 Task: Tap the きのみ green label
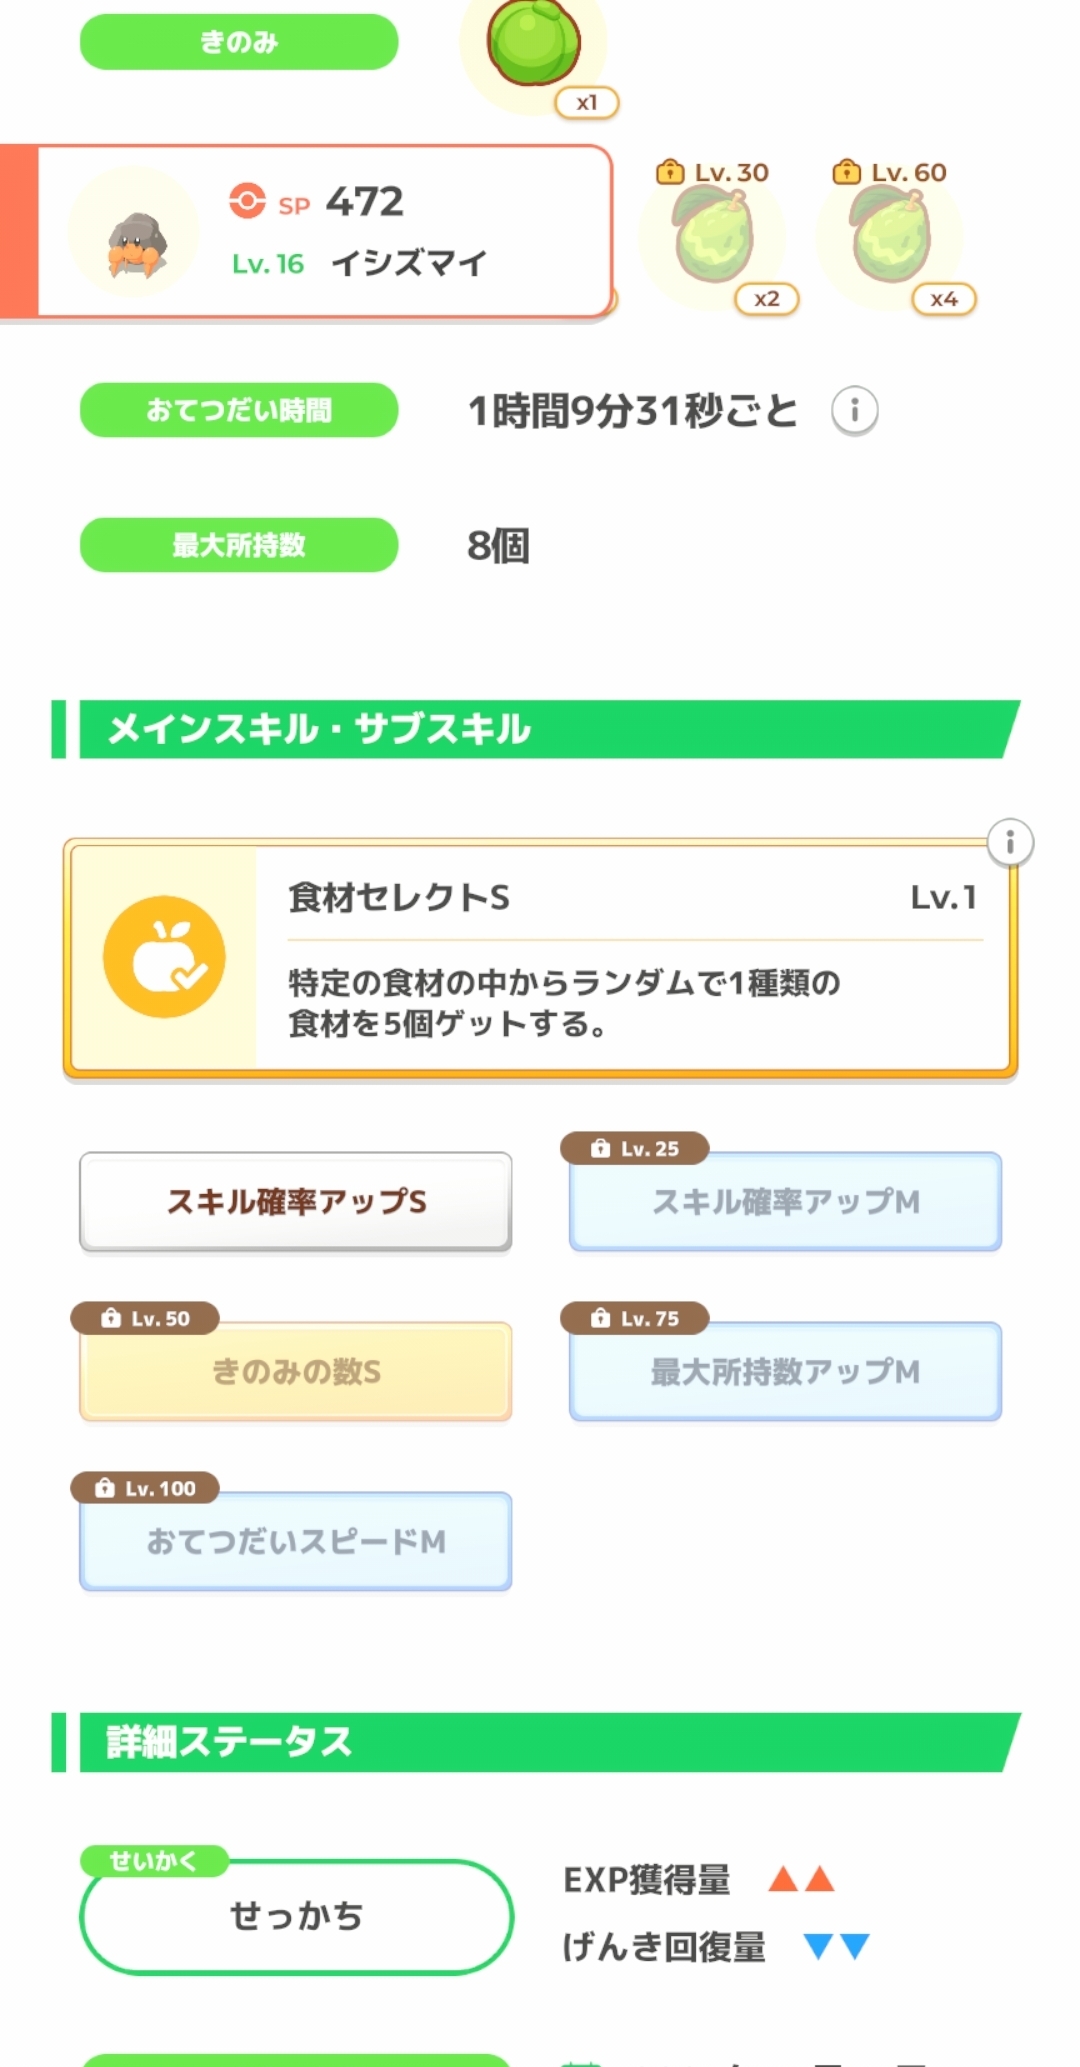pos(239,42)
